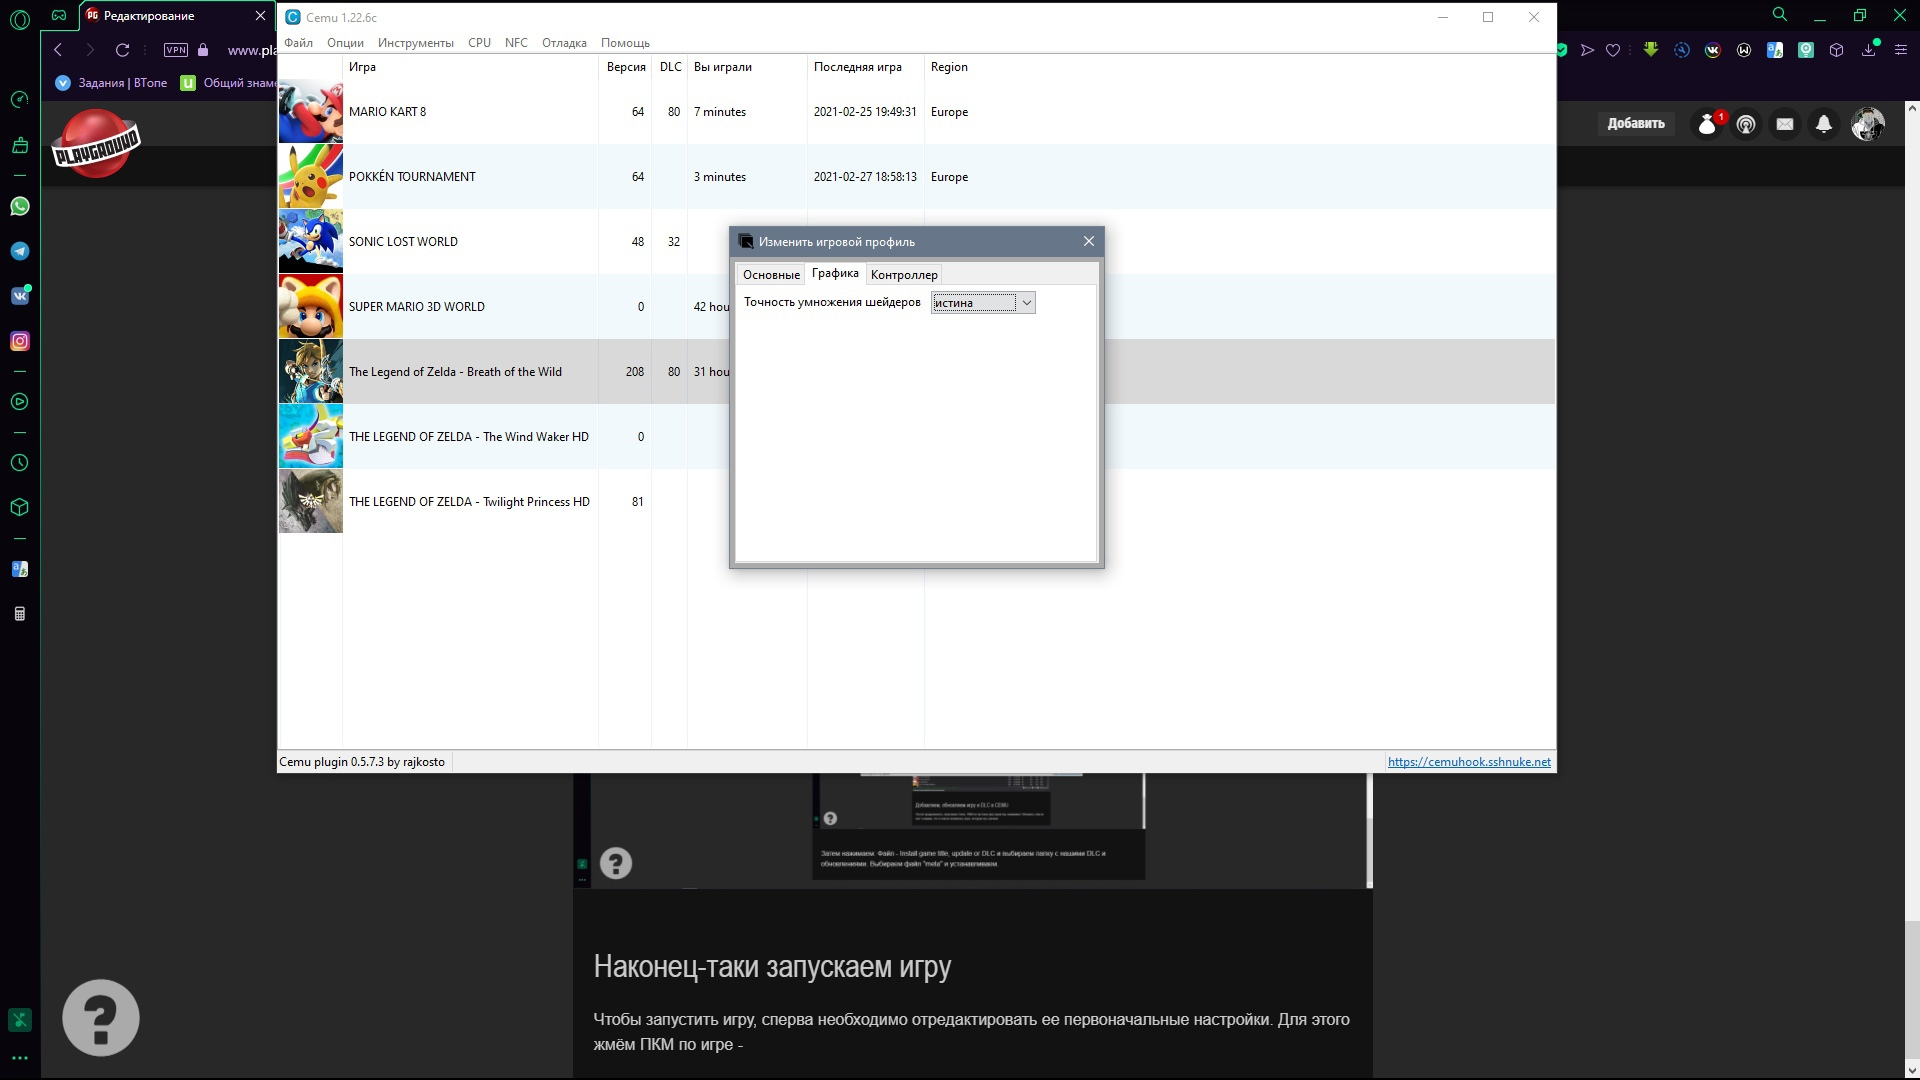The image size is (1920, 1080).
Task: Click the green Savefrom download arrow extension
Action: tap(1651, 49)
